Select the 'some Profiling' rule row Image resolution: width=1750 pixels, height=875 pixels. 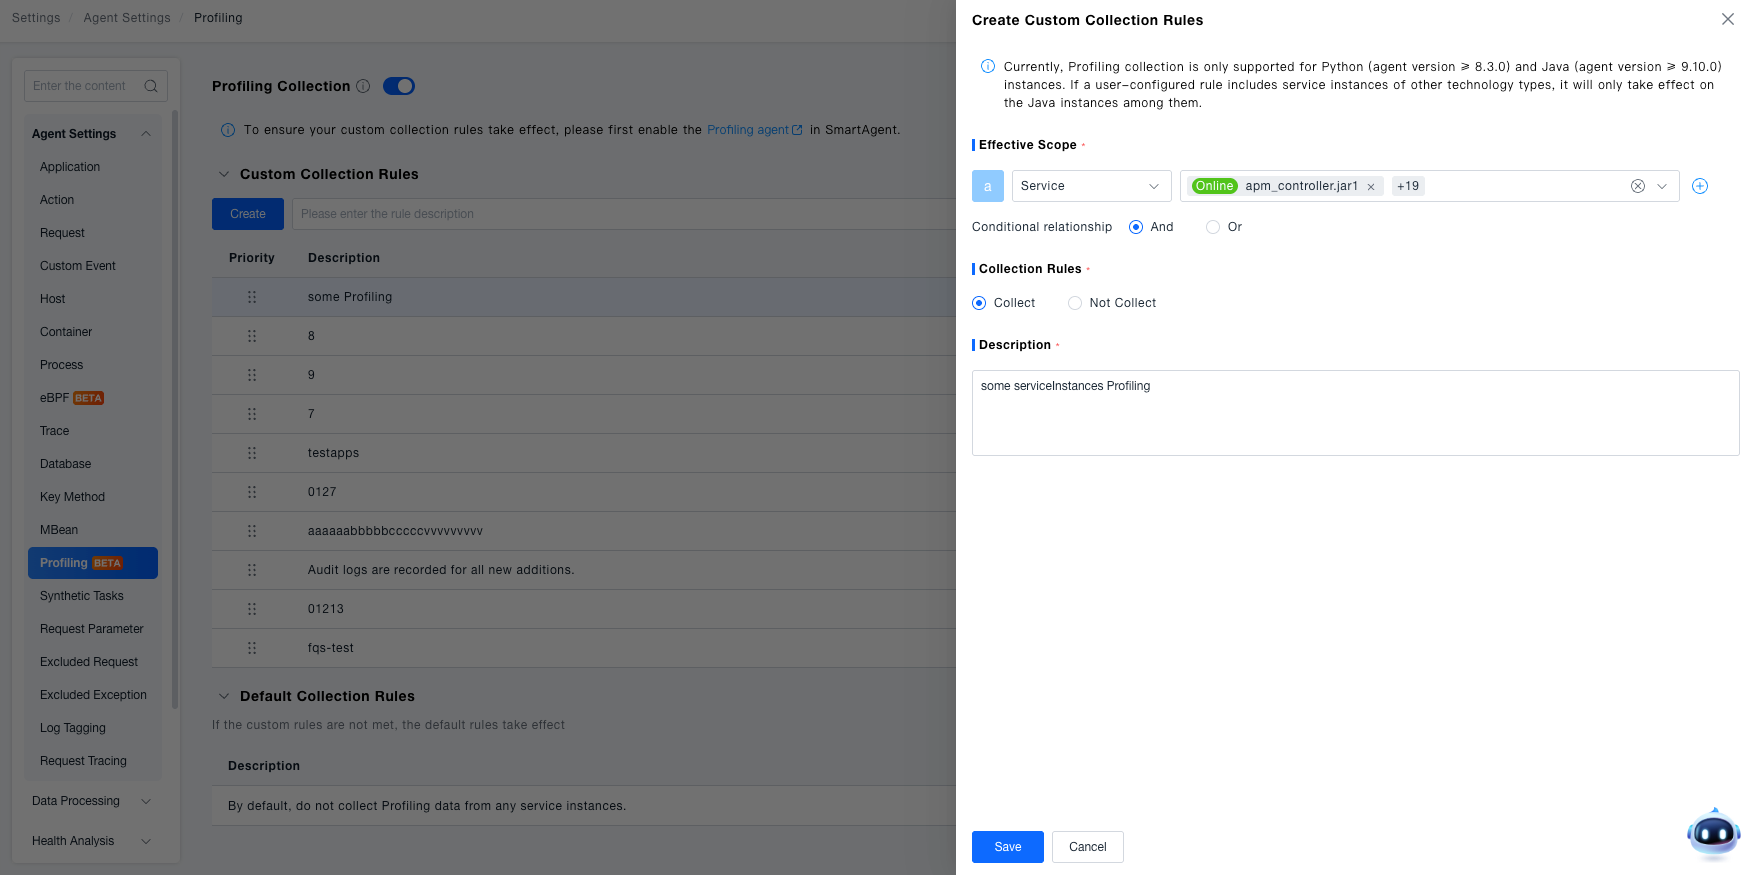coord(584,297)
